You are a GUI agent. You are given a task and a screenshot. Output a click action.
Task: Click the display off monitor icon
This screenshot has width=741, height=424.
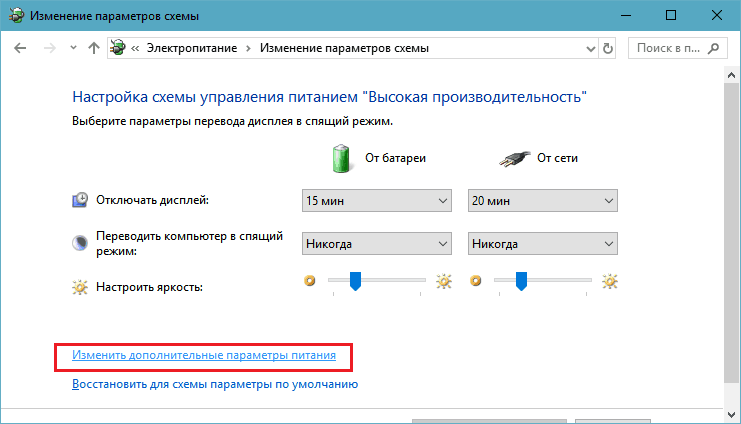tap(80, 200)
